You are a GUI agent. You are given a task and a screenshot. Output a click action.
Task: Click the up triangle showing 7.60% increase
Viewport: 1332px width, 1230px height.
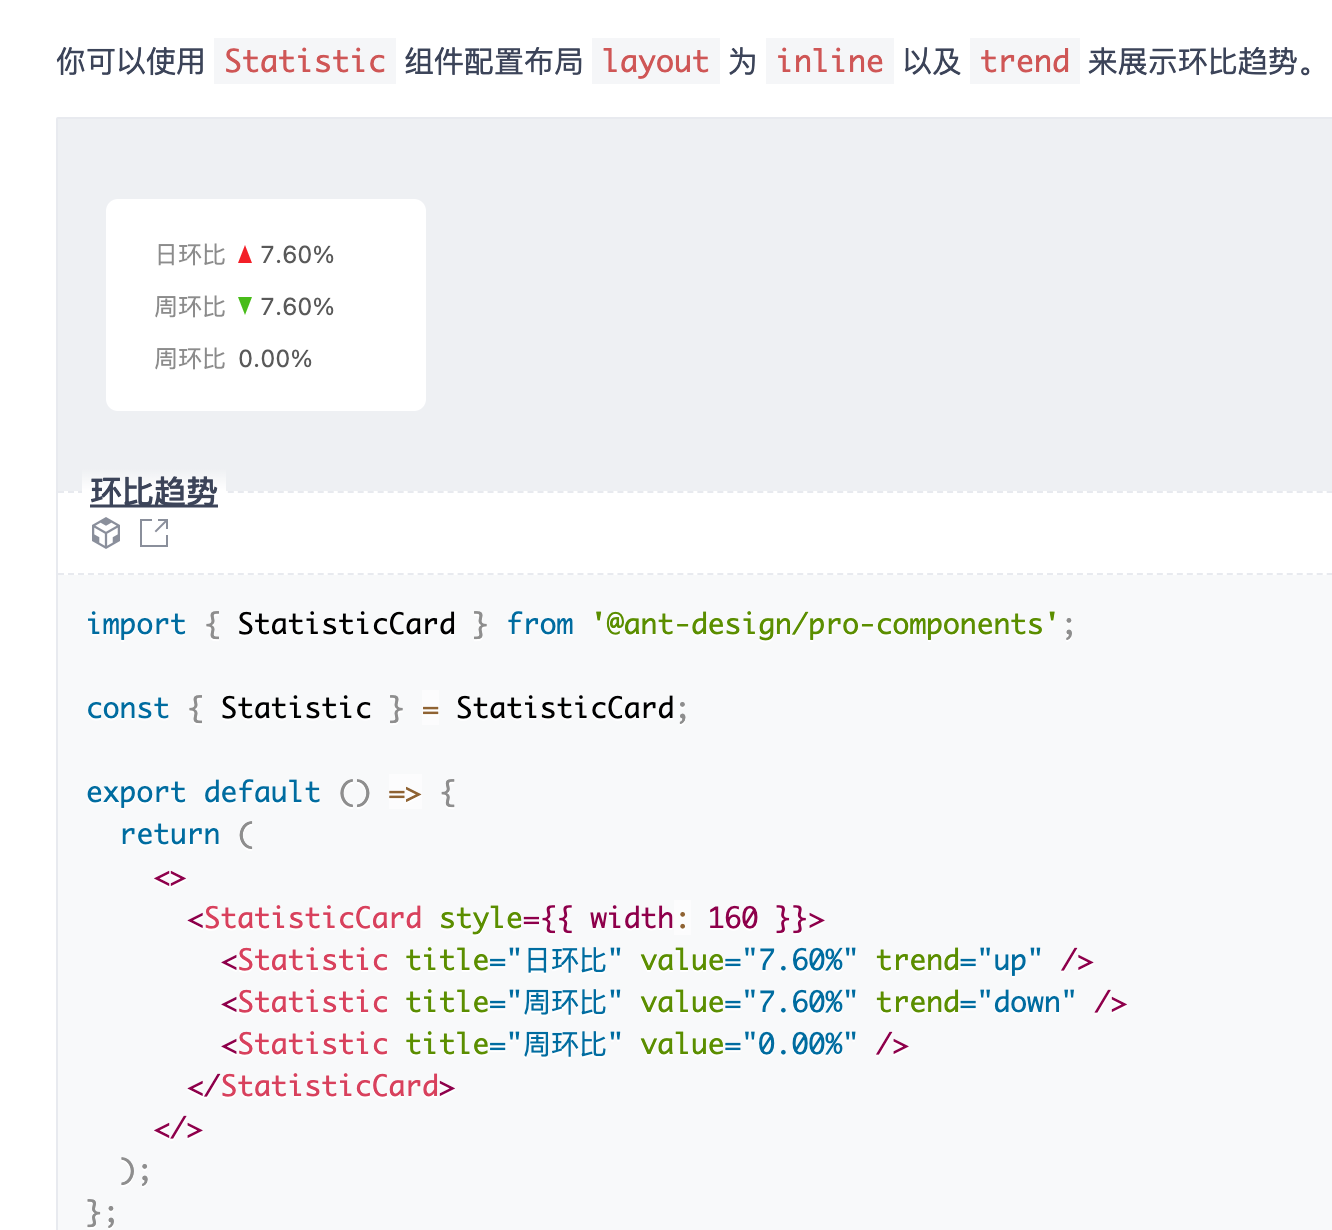coord(244,254)
